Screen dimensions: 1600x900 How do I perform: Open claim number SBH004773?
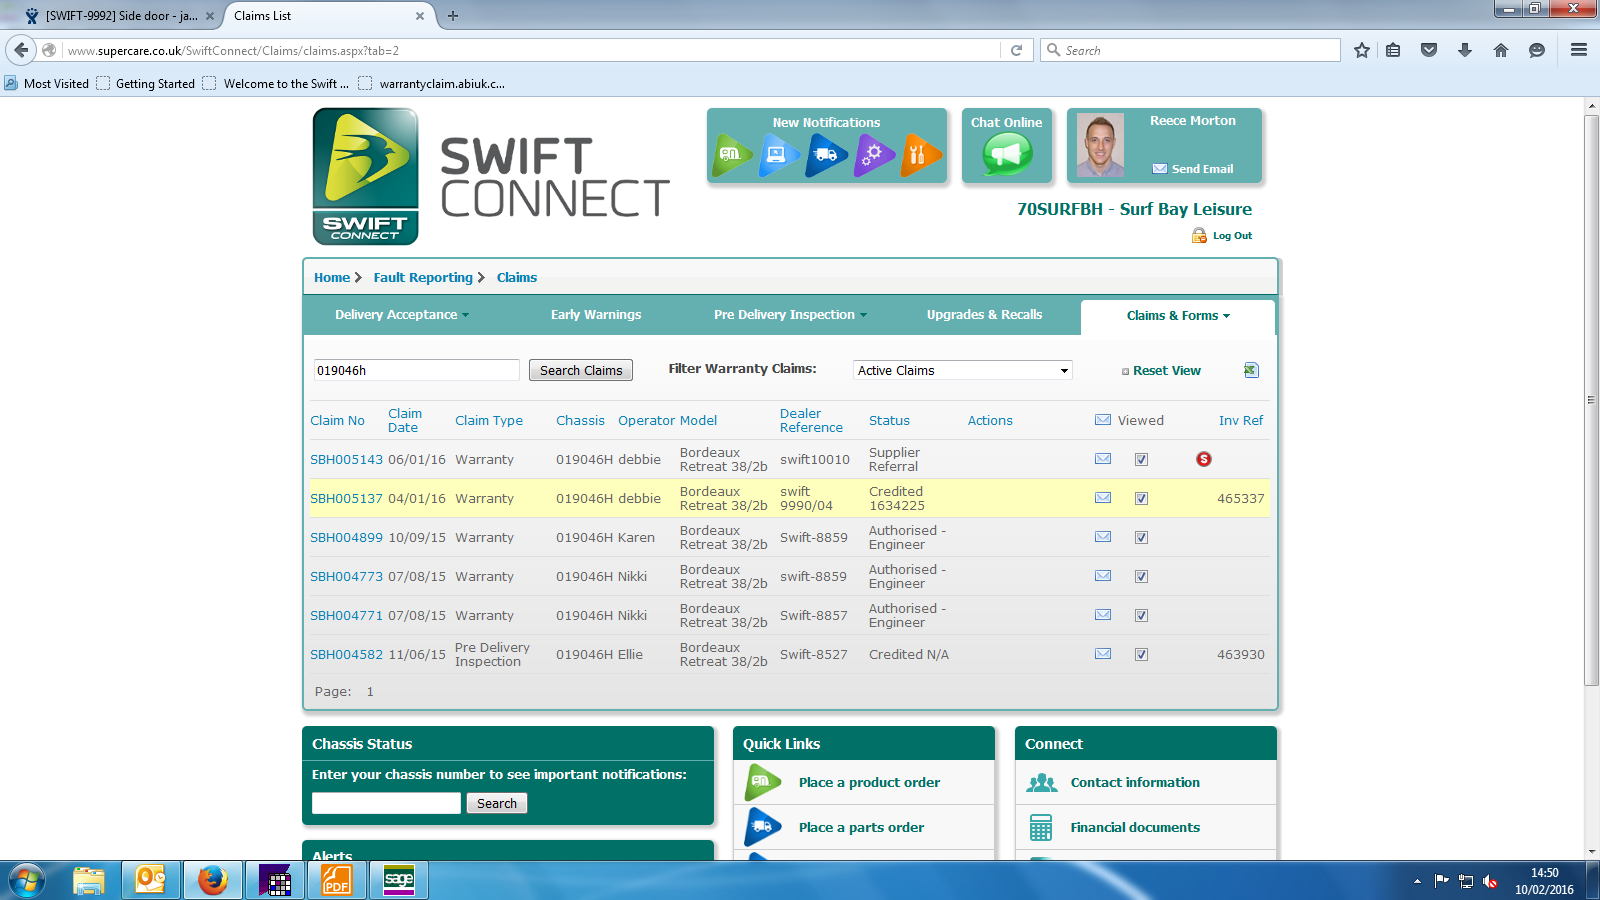pyautogui.click(x=346, y=577)
